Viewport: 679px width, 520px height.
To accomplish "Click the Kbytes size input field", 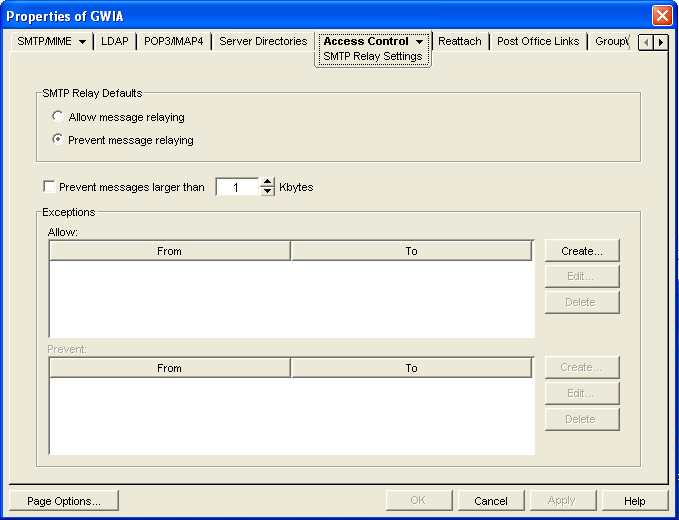I will click(x=237, y=187).
